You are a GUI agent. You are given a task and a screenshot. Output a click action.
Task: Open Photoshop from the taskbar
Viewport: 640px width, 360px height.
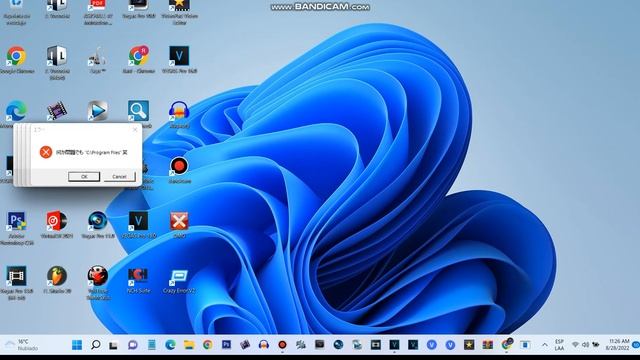[226, 345]
